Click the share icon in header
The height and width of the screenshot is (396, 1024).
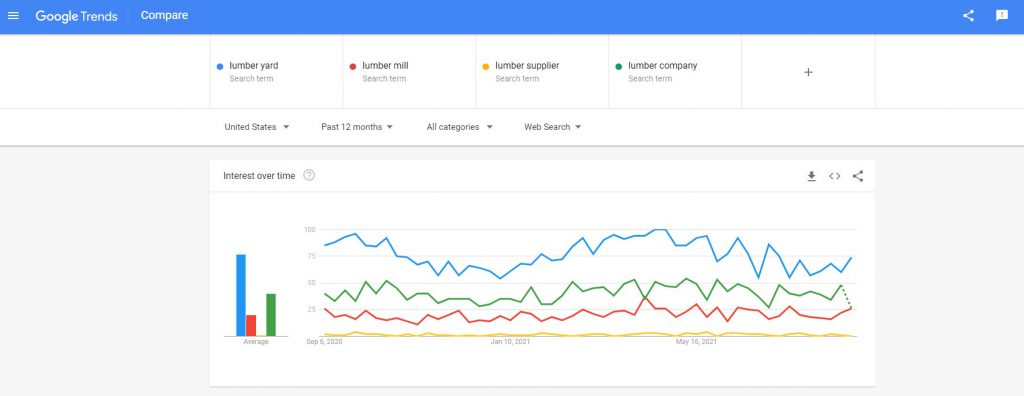click(968, 16)
